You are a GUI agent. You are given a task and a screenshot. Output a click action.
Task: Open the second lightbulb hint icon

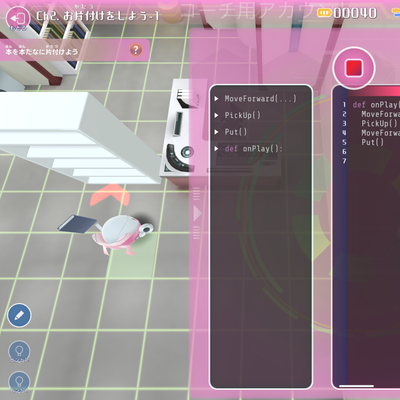tap(19, 382)
